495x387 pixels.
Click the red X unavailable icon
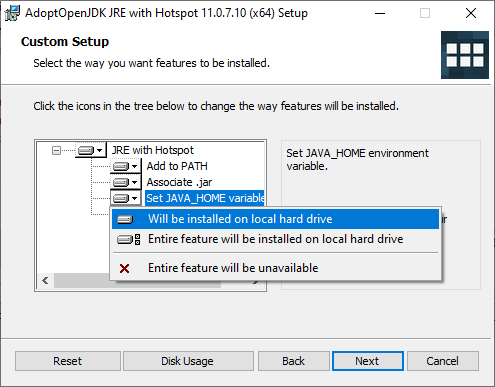125,268
